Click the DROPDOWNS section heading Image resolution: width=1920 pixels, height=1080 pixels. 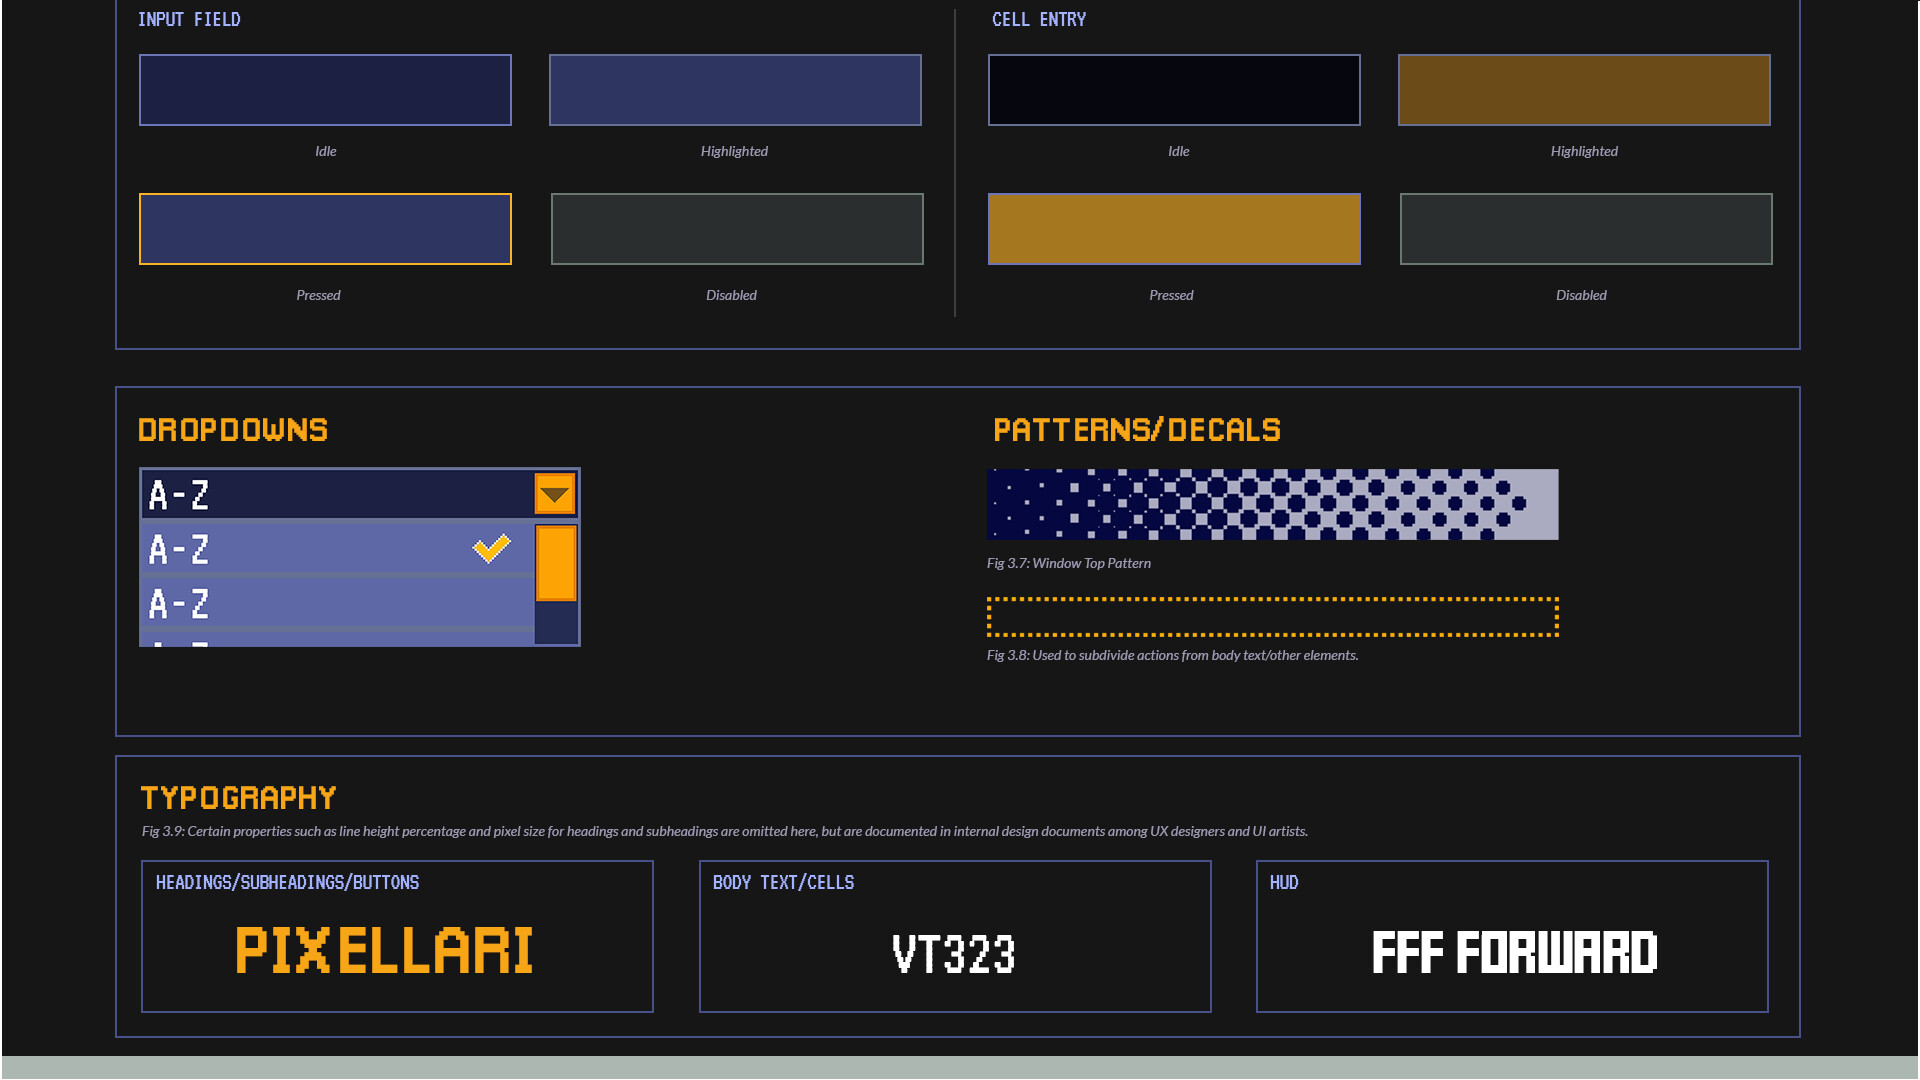click(232, 430)
